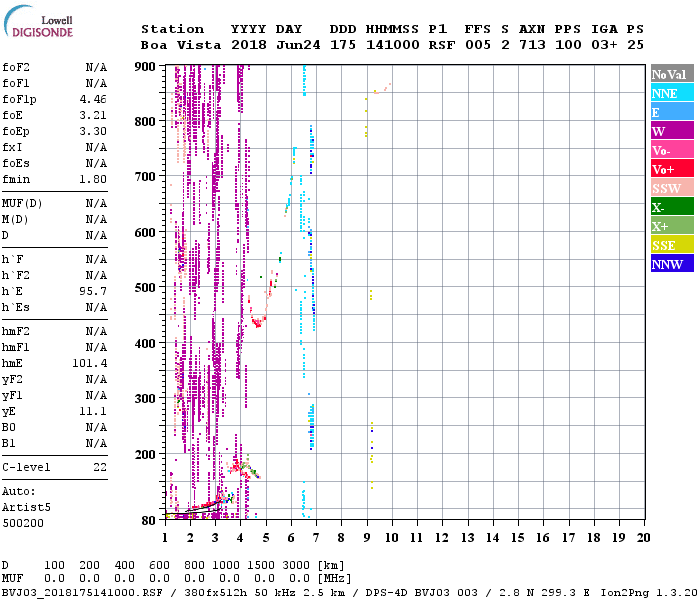Click the C-level value 22
The height and width of the screenshot is (600, 700).
(100, 467)
